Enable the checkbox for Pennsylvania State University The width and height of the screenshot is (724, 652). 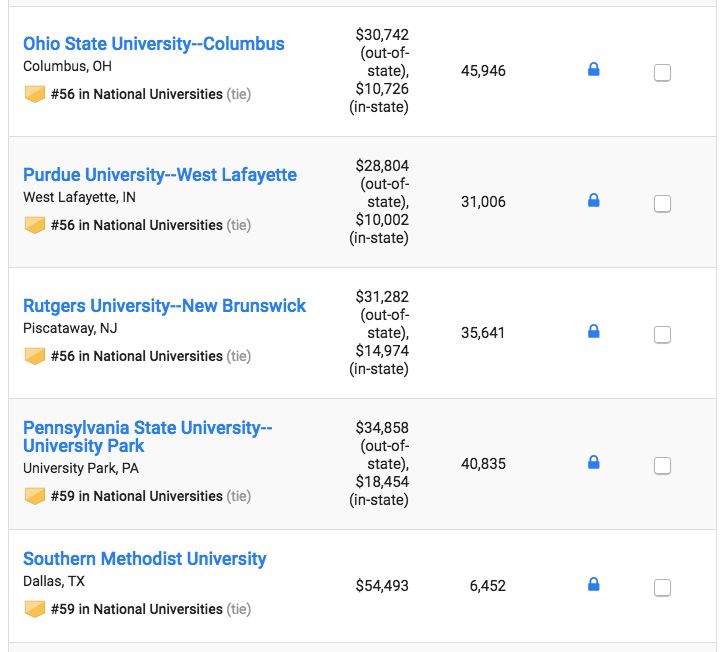click(x=662, y=466)
